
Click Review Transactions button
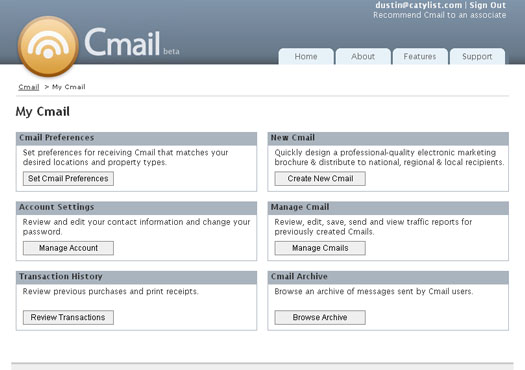[x=68, y=317]
